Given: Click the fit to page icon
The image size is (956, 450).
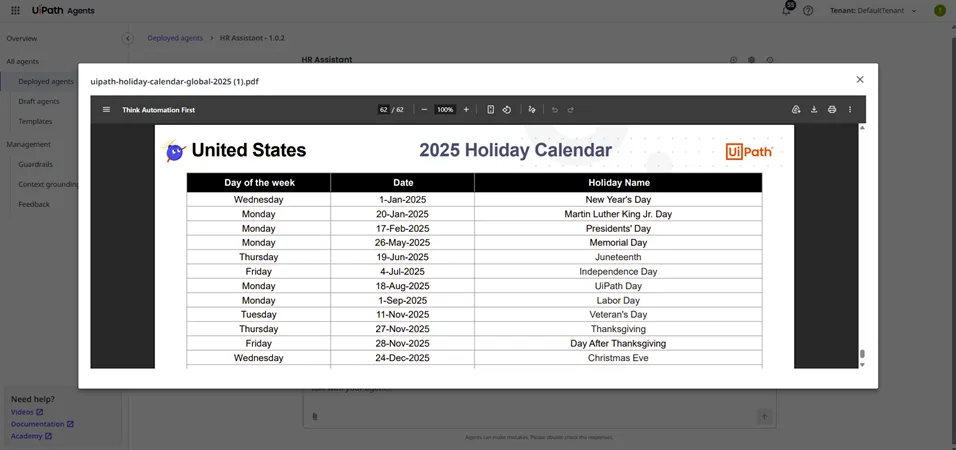Looking at the screenshot, I should (x=490, y=110).
